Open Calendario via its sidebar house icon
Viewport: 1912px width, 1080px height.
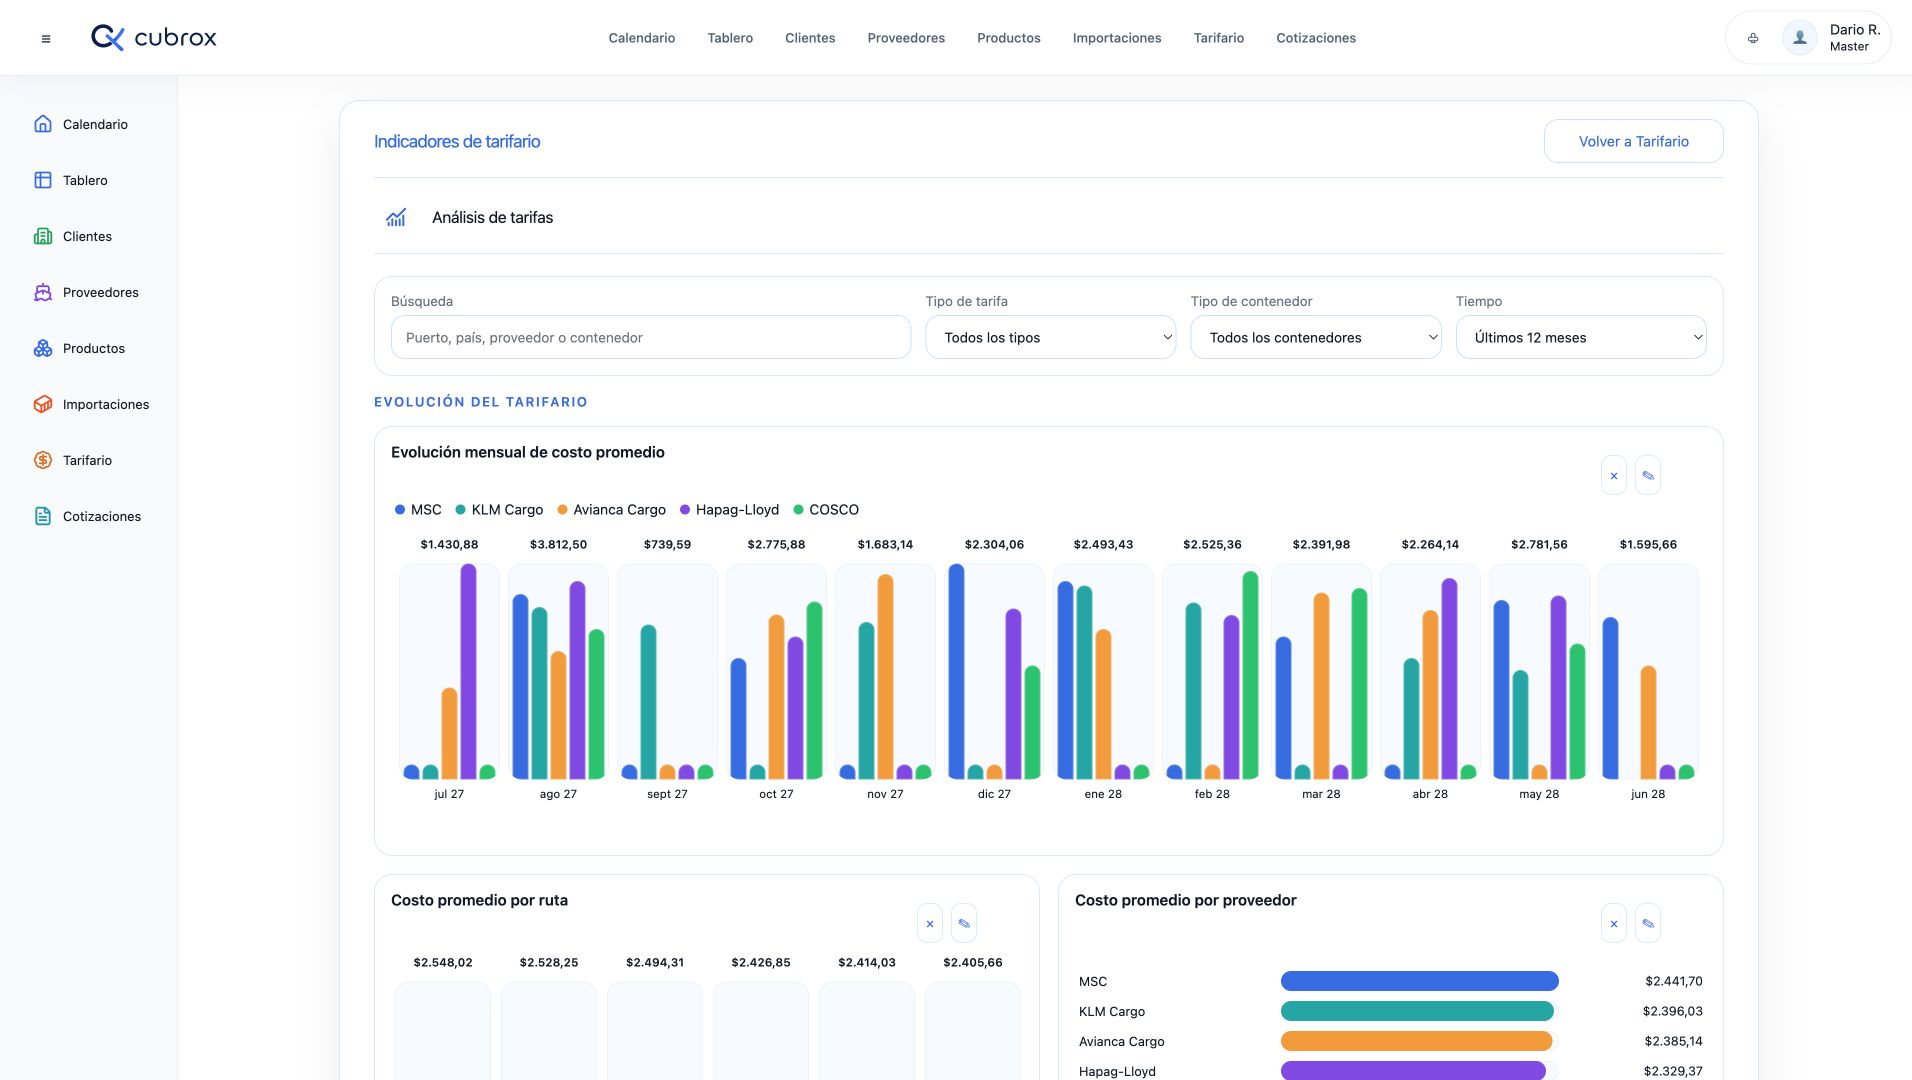coord(43,124)
